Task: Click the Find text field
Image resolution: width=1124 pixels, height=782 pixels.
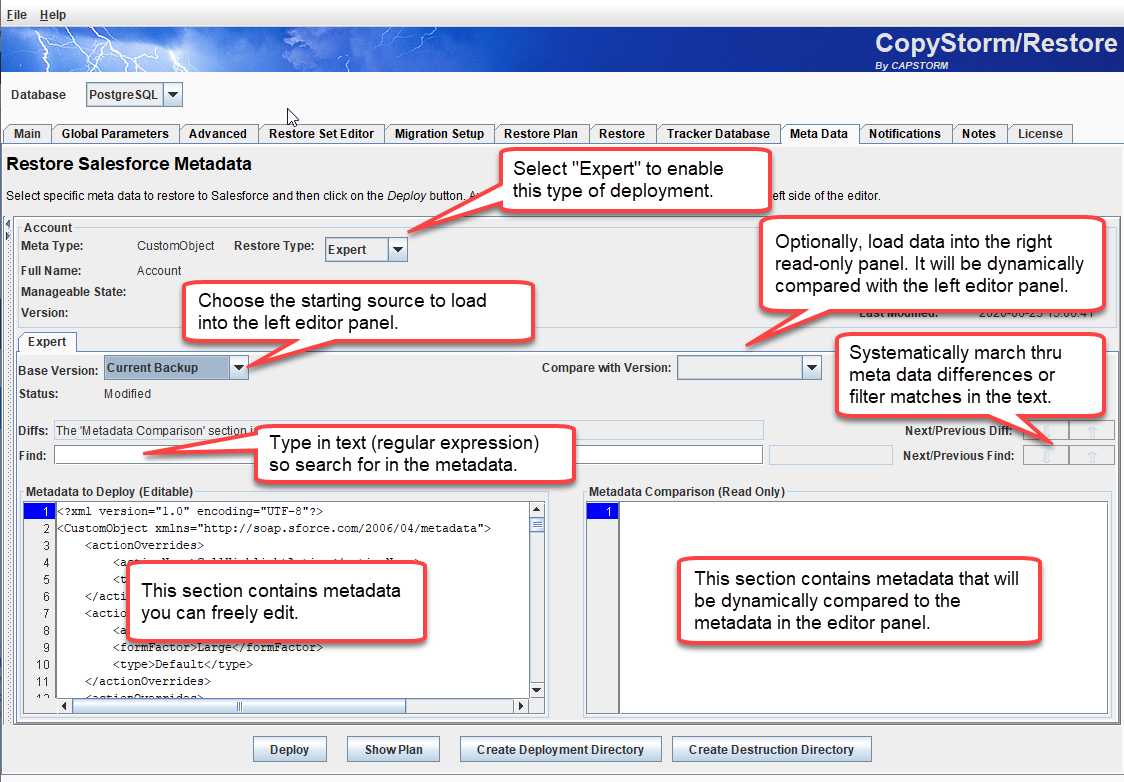Action: (409, 455)
